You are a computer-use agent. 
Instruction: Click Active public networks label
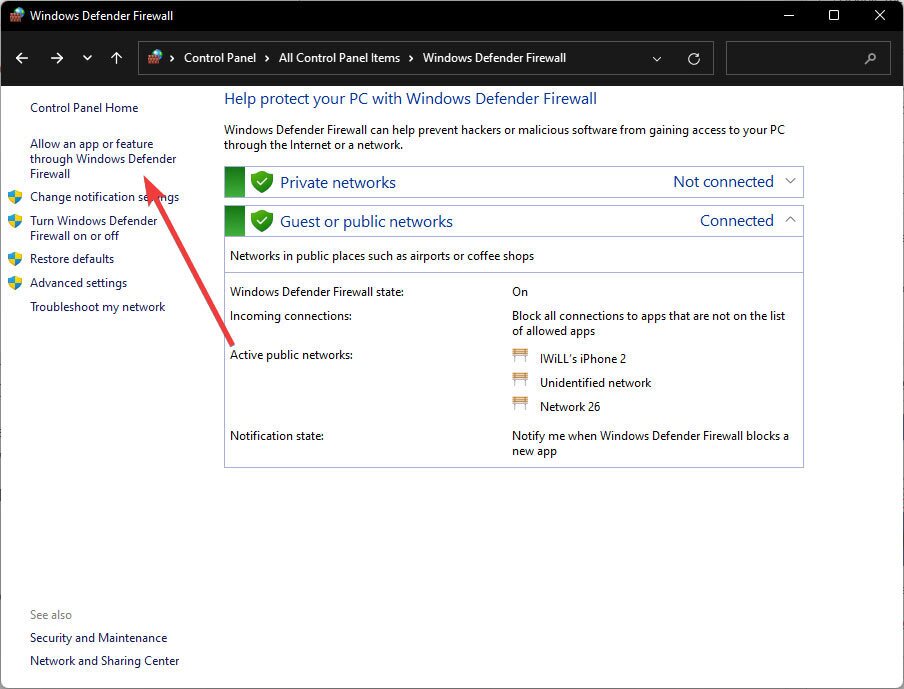tap(292, 355)
